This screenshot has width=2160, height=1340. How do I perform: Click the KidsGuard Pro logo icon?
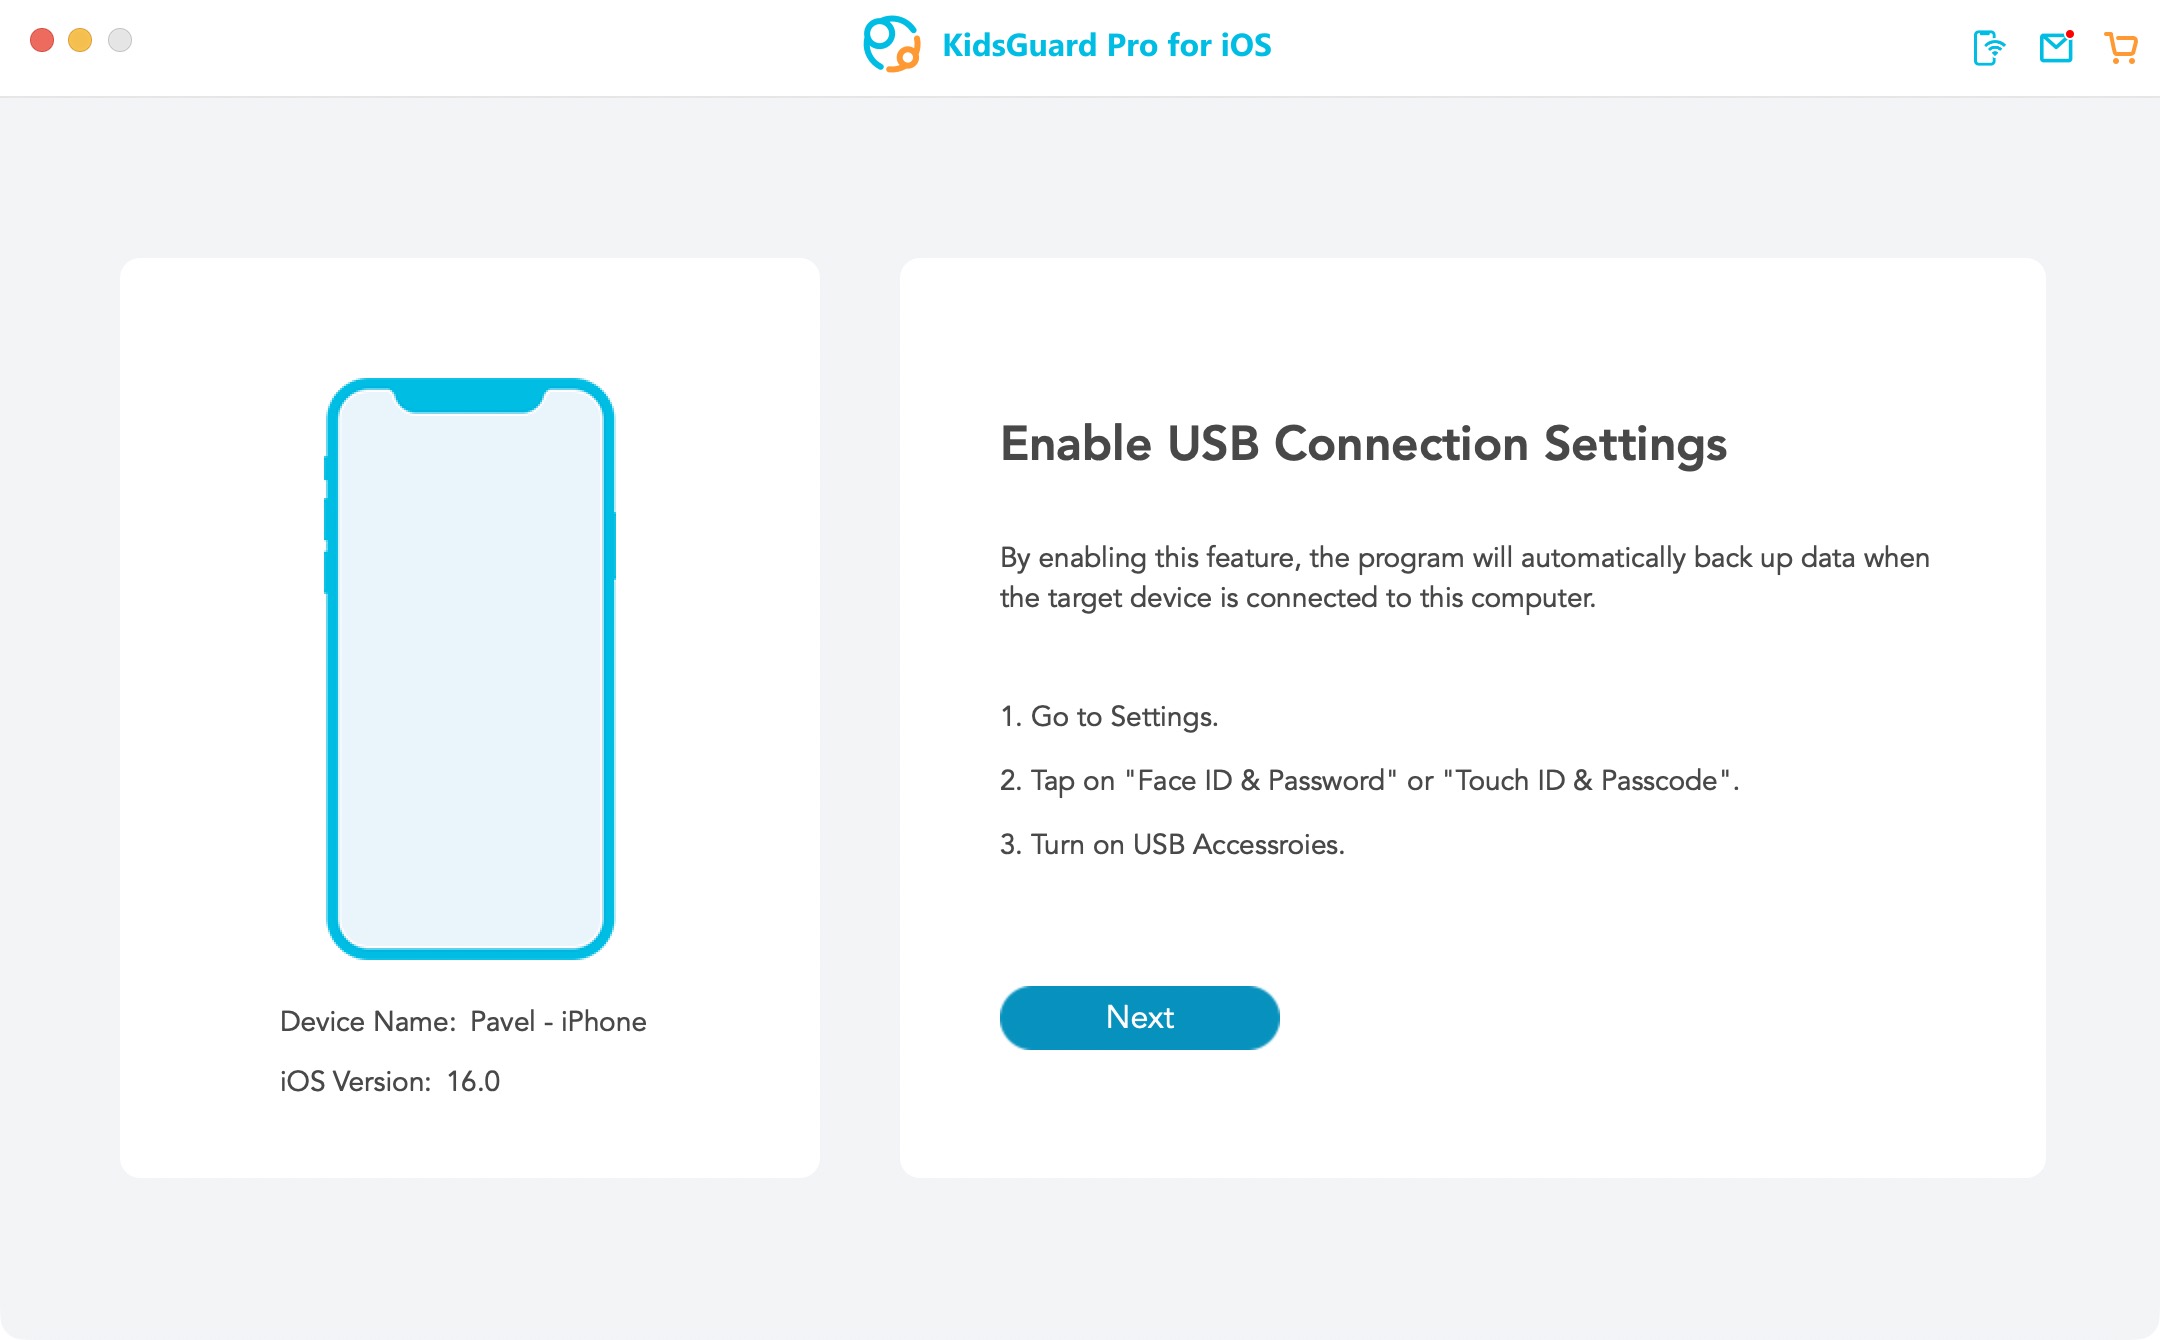tap(890, 45)
